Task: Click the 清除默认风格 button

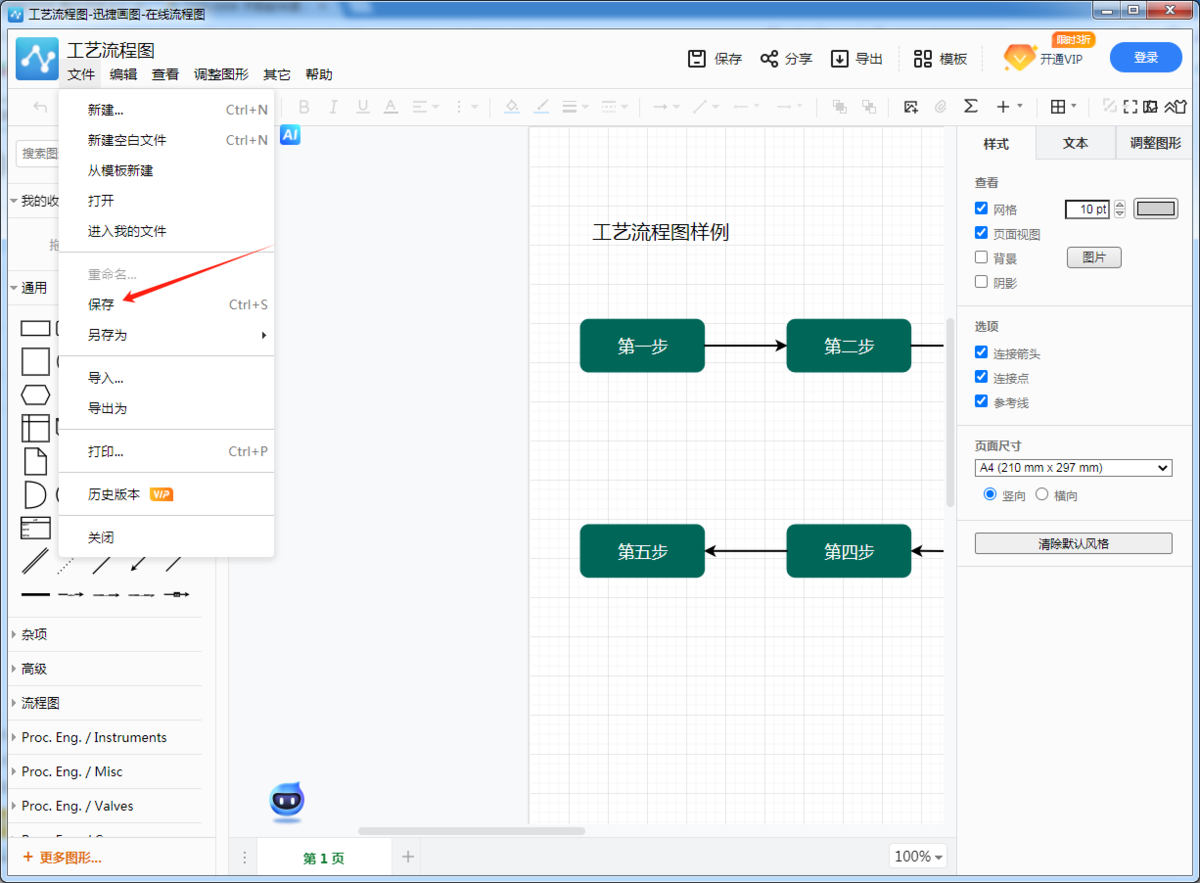Action: click(1073, 543)
